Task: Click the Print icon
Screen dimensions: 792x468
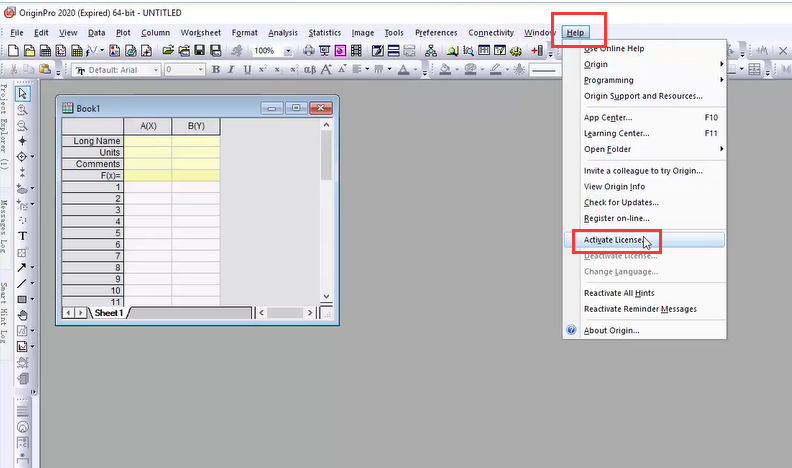Action: click(x=309, y=50)
